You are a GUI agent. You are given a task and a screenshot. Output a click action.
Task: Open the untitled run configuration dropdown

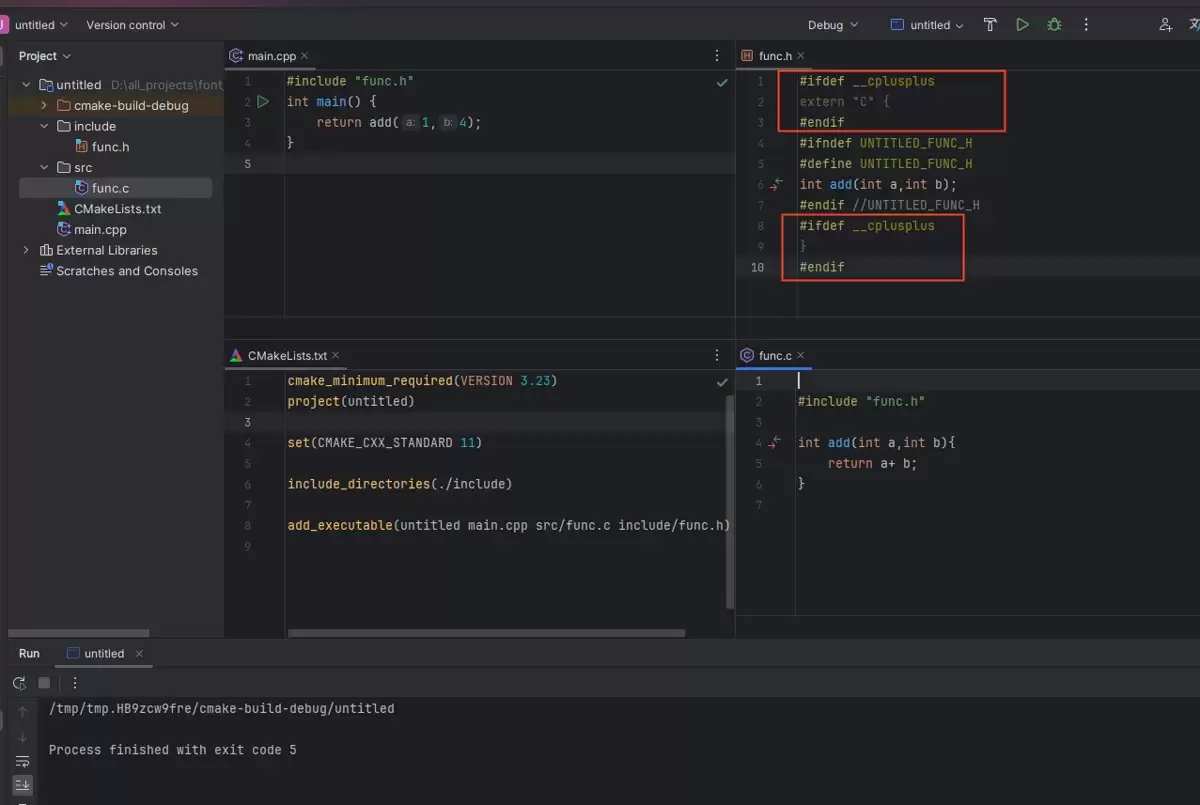pyautogui.click(x=927, y=25)
